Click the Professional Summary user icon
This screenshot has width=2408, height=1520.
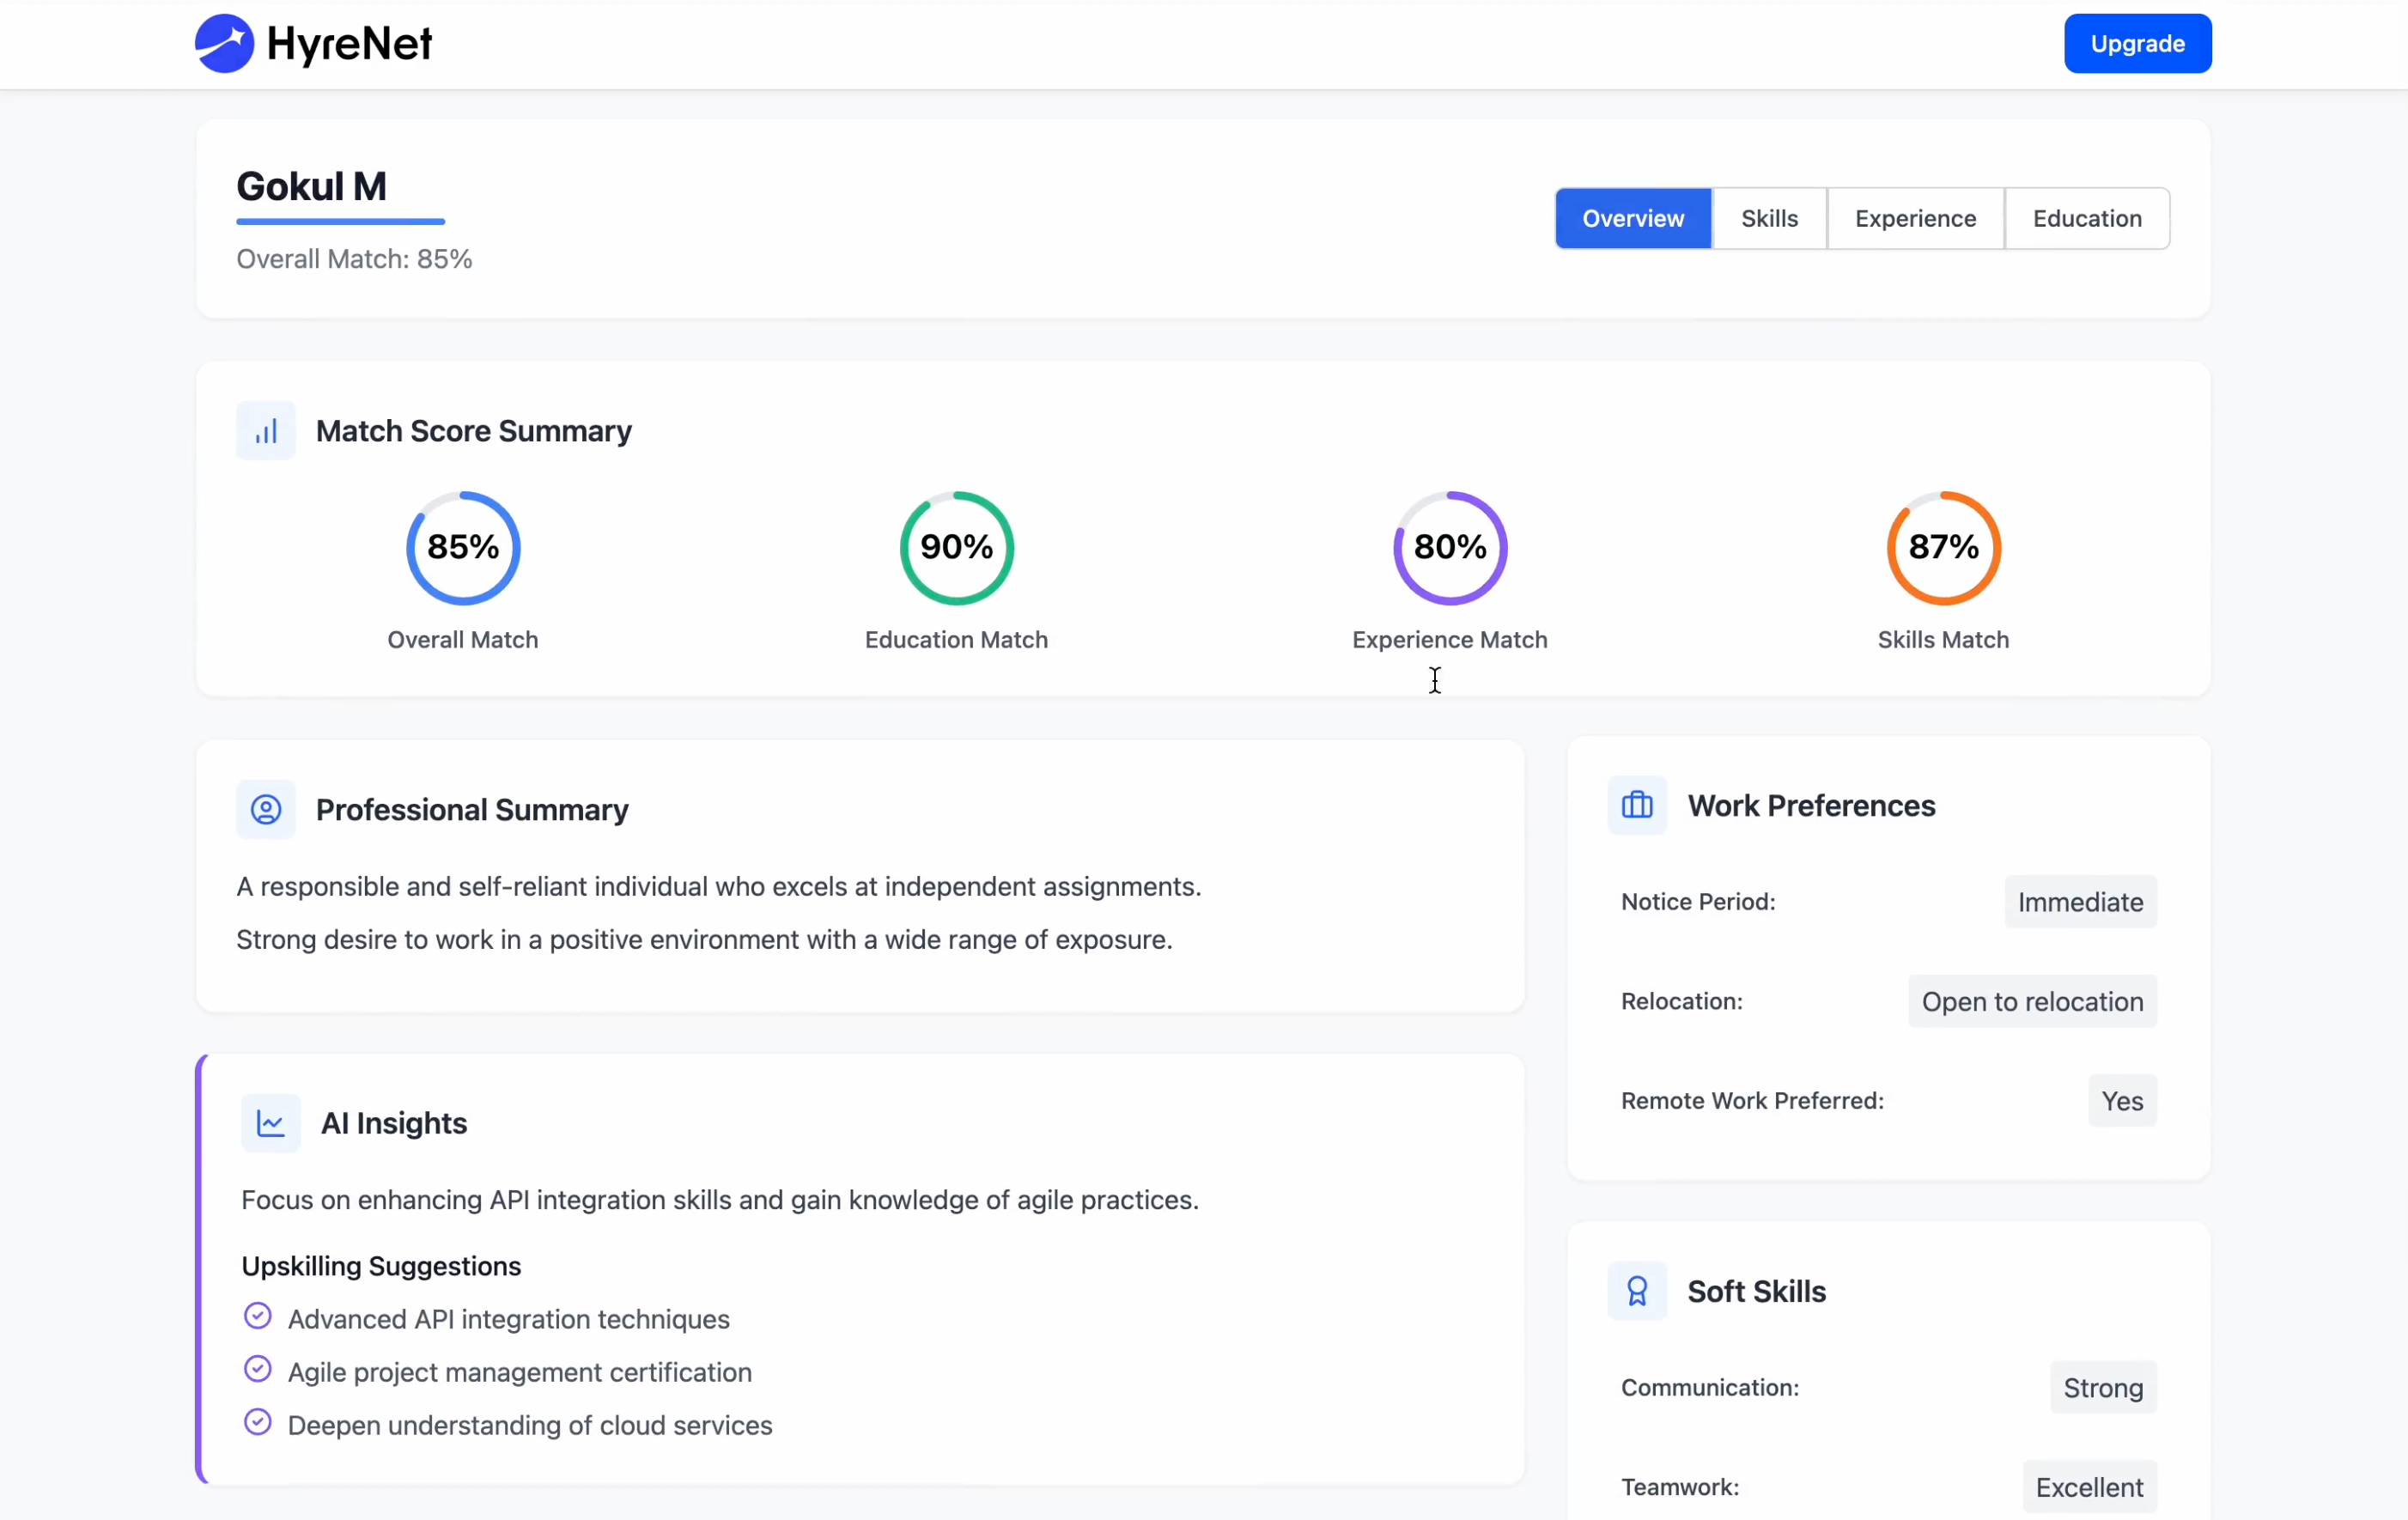click(266, 809)
